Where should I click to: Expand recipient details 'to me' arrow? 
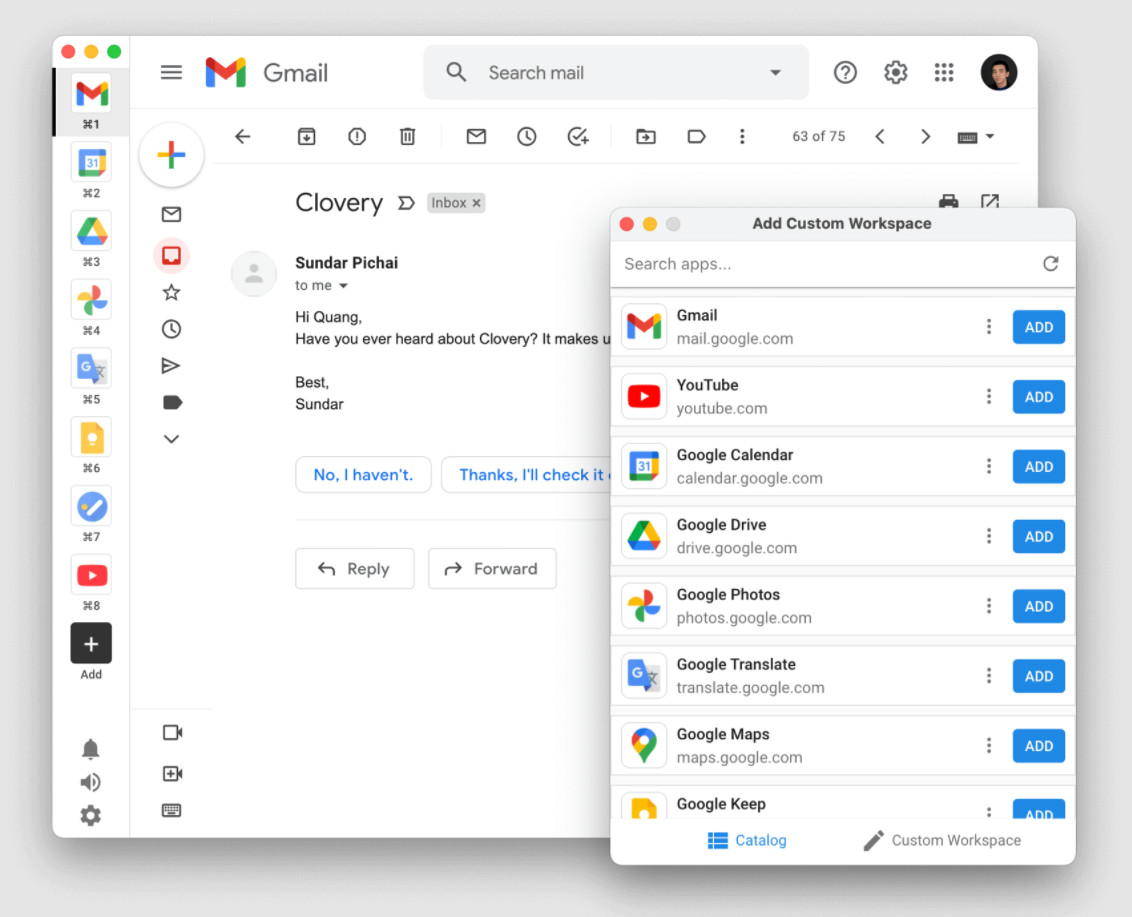[344, 286]
